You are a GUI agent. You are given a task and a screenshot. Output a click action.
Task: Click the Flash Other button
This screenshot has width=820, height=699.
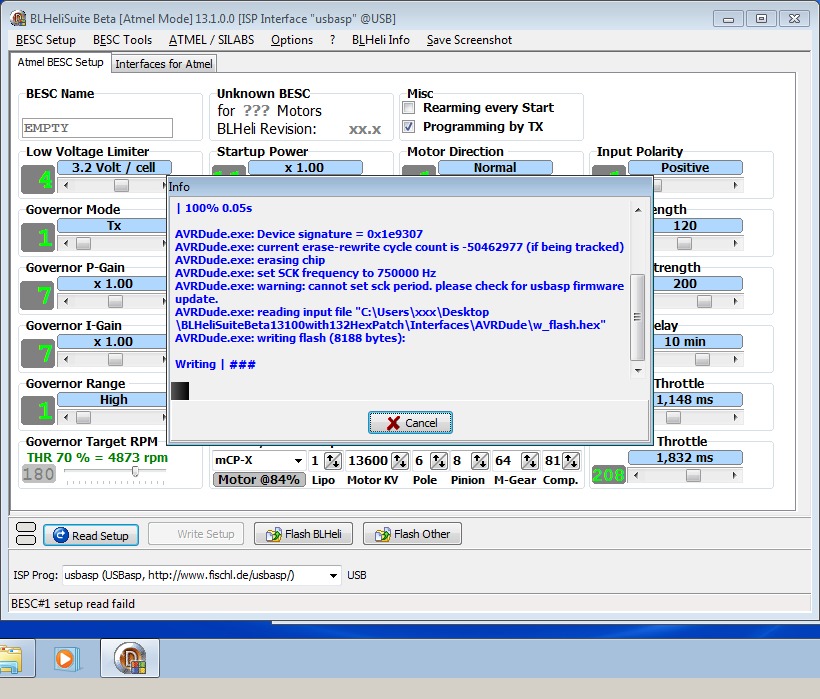coord(412,534)
